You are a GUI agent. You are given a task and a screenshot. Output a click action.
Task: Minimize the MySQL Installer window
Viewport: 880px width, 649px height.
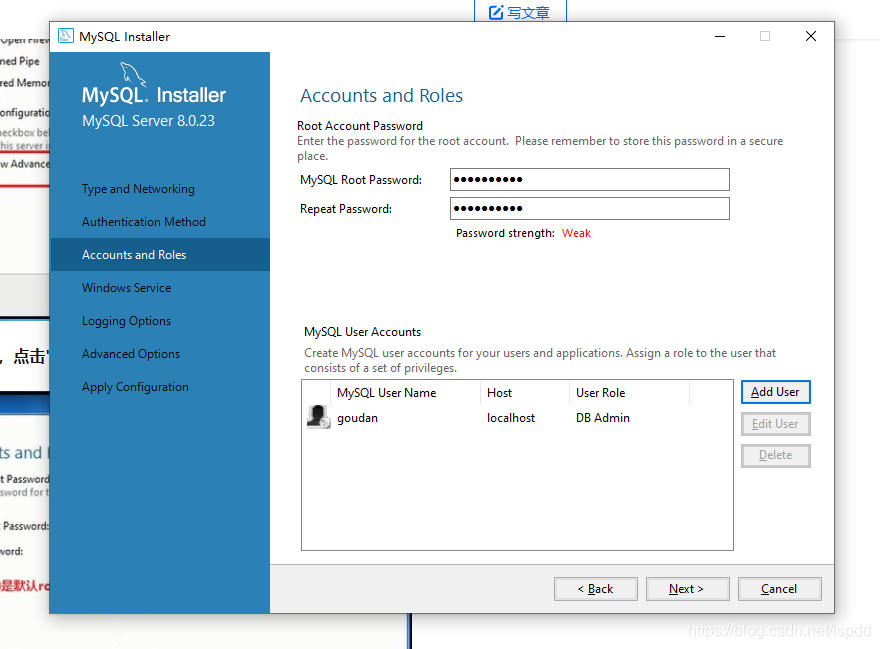click(x=720, y=36)
